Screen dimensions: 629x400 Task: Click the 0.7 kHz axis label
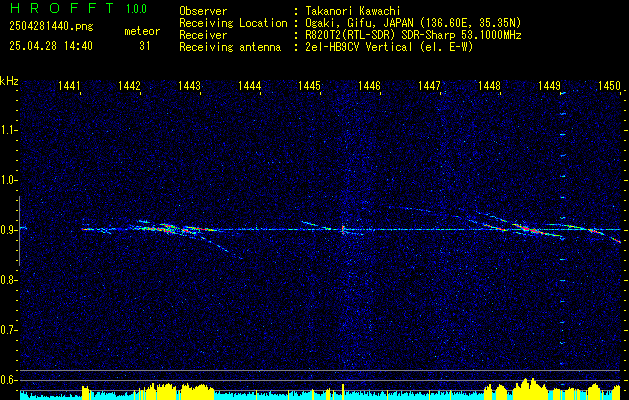tap(7, 330)
